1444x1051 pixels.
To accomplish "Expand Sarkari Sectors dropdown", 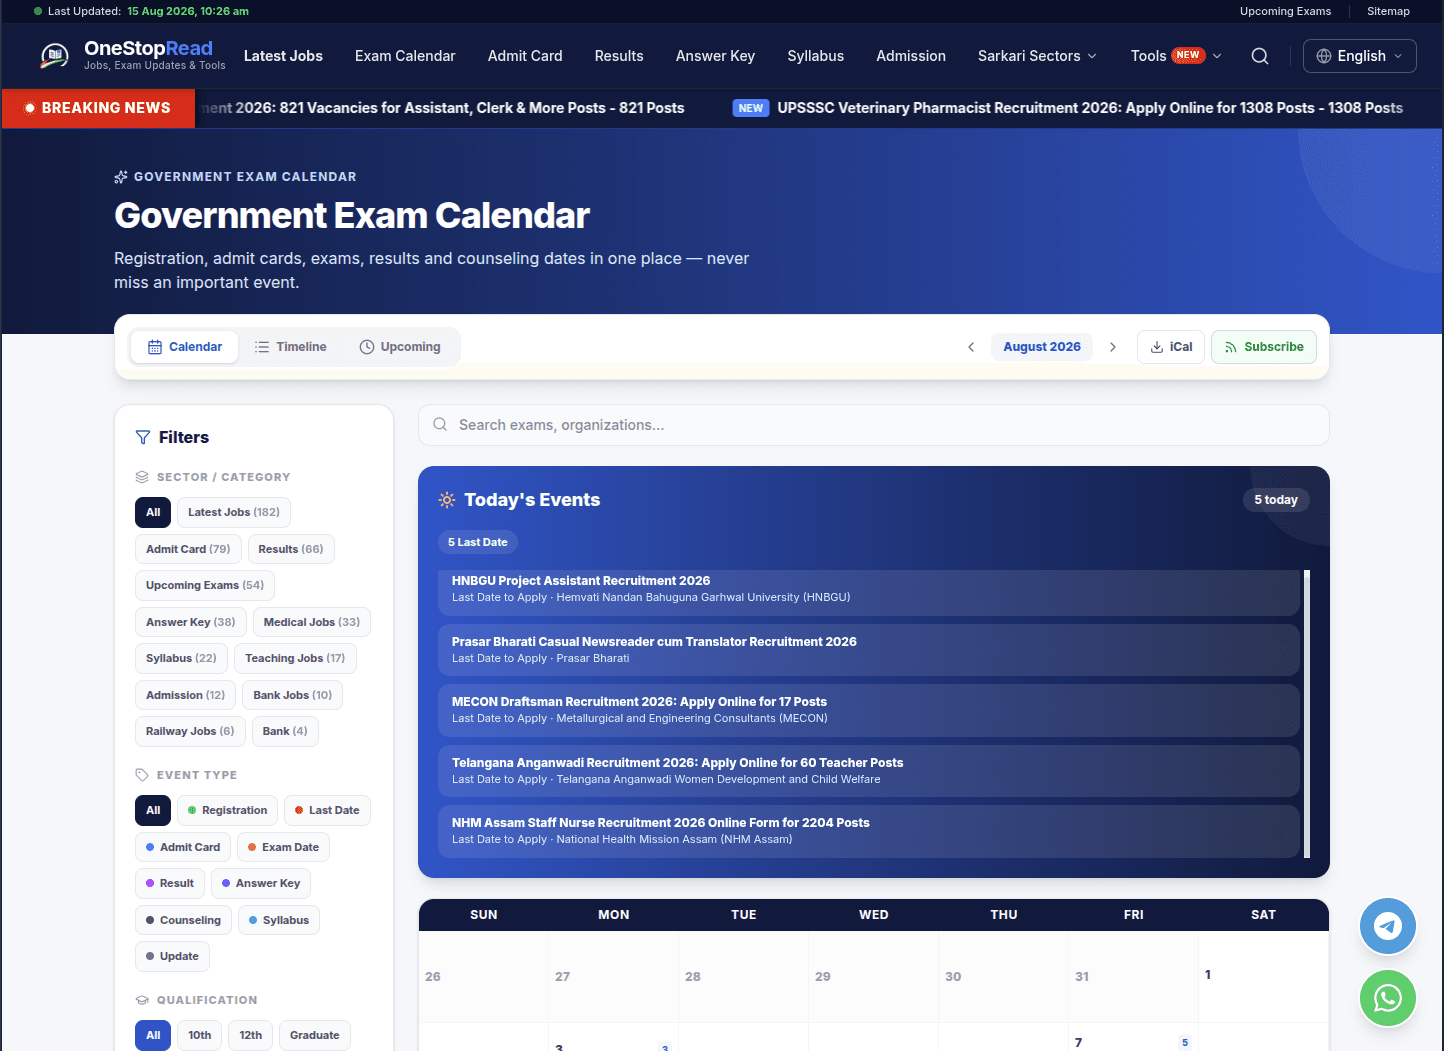I will click(1037, 56).
